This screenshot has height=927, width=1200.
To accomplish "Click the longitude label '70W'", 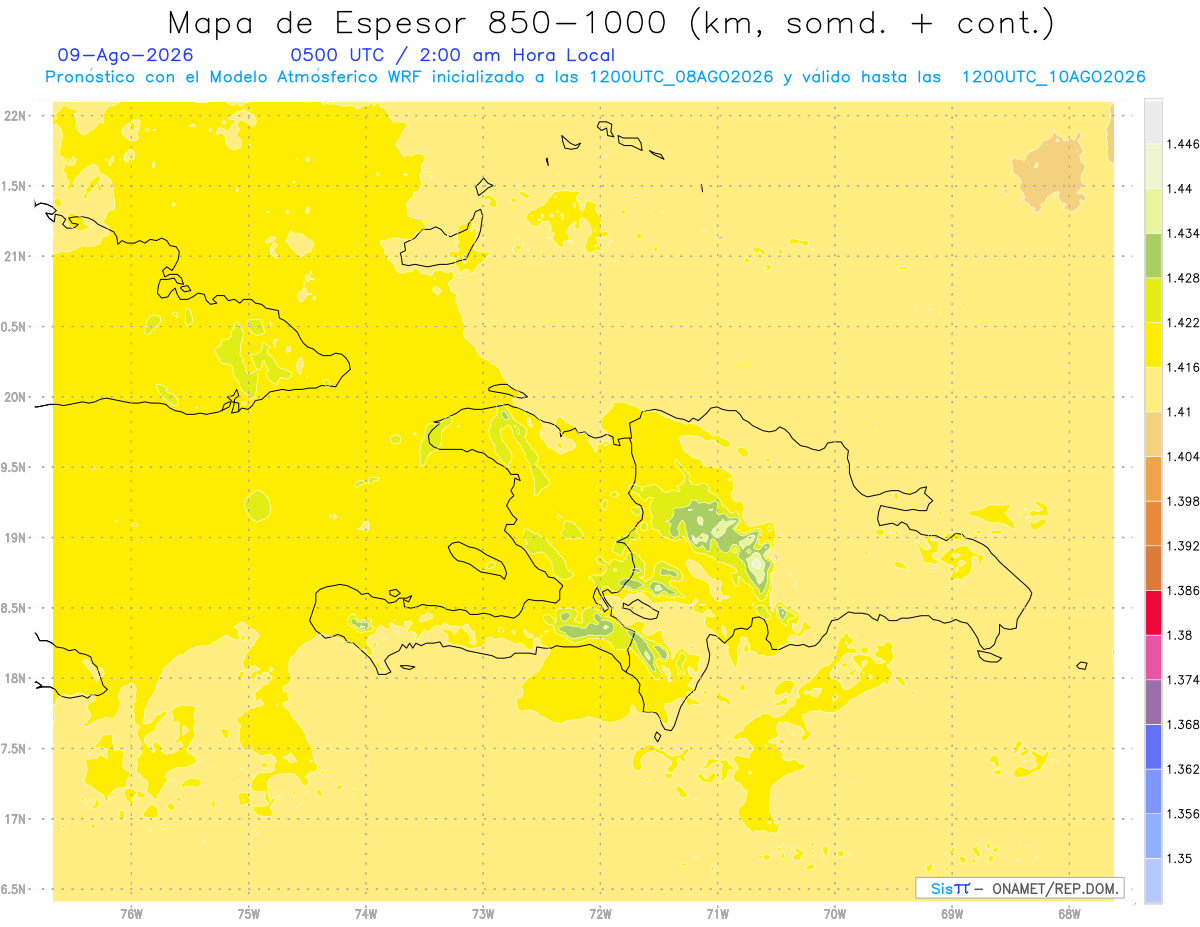I will click(x=835, y=914).
